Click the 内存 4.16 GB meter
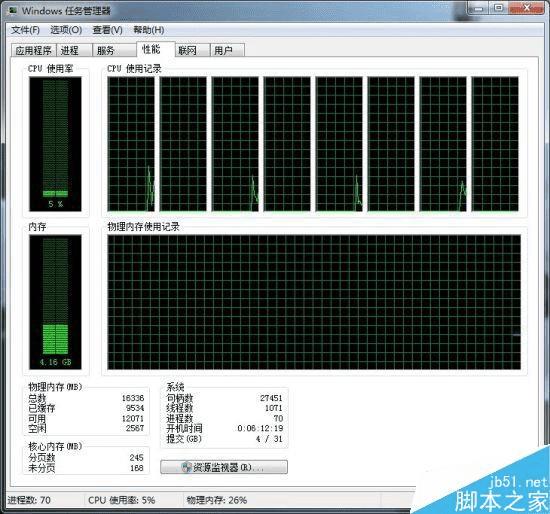Image resolution: width=550 pixels, height=514 pixels. tap(55, 302)
